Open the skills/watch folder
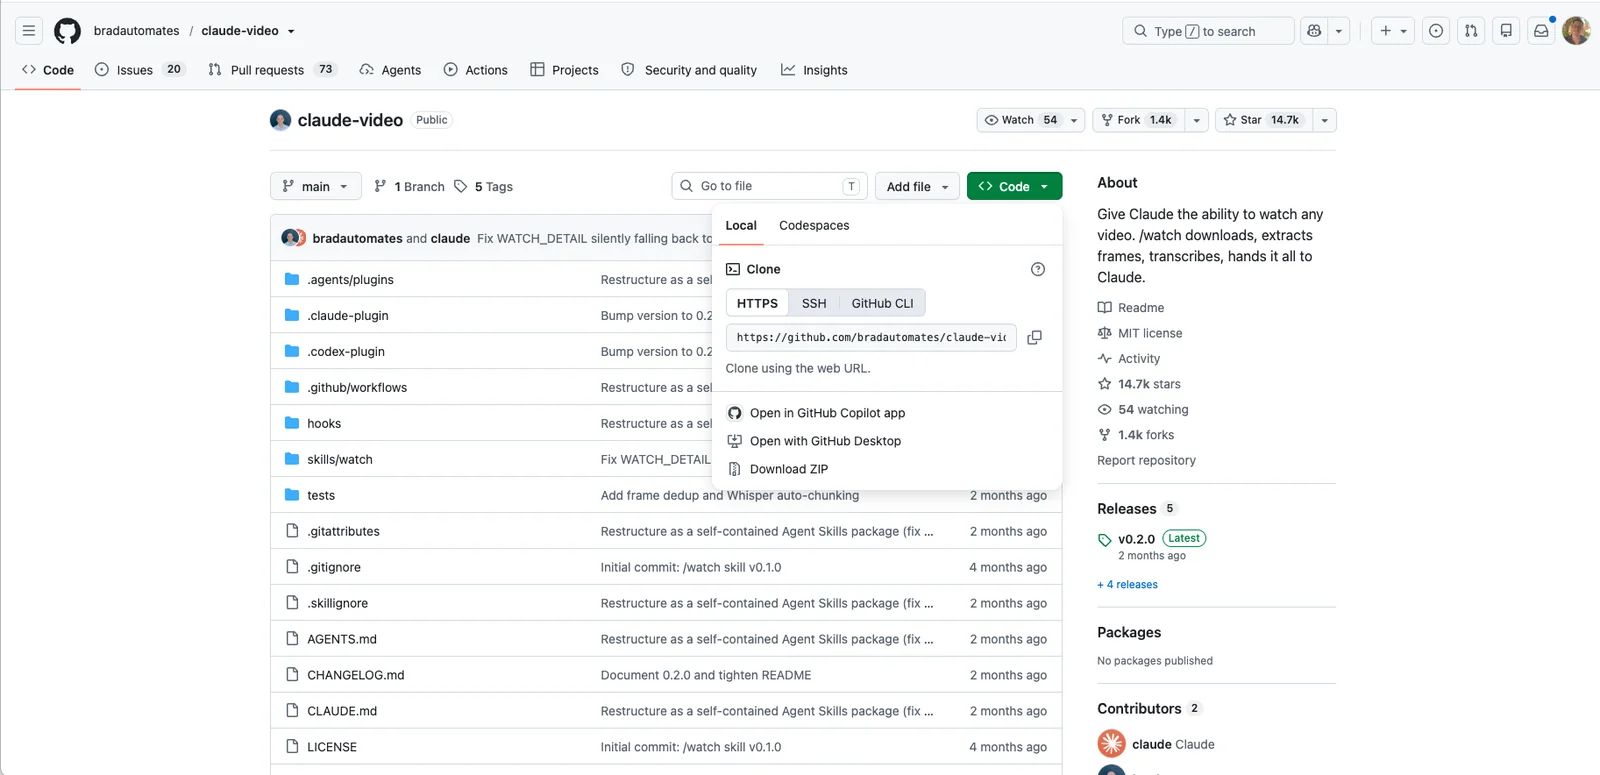The width and height of the screenshot is (1600, 775). [340, 460]
